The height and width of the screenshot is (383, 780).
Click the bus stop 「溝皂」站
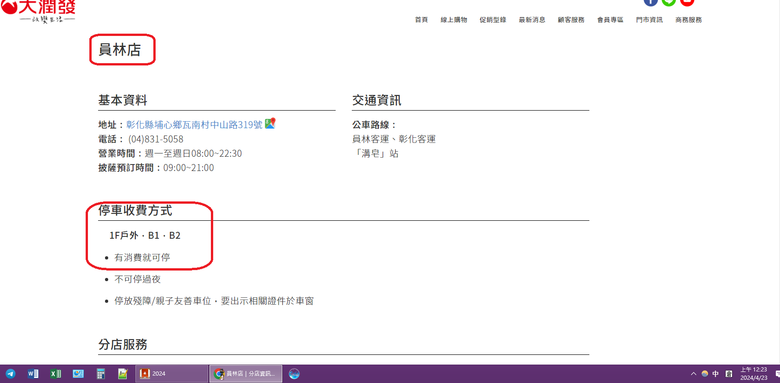[x=376, y=154]
